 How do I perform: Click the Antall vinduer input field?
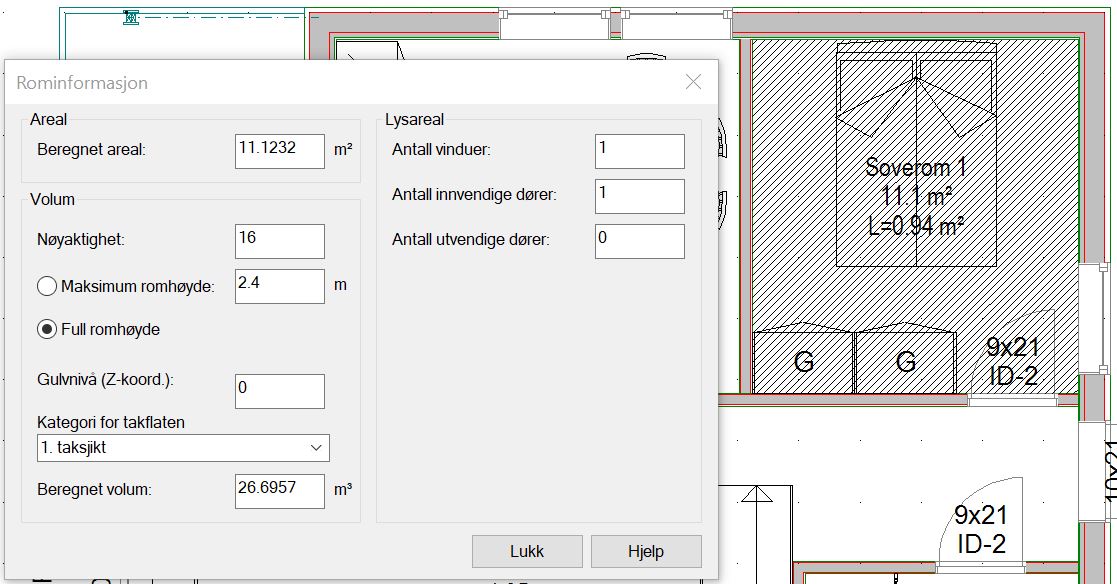point(639,151)
